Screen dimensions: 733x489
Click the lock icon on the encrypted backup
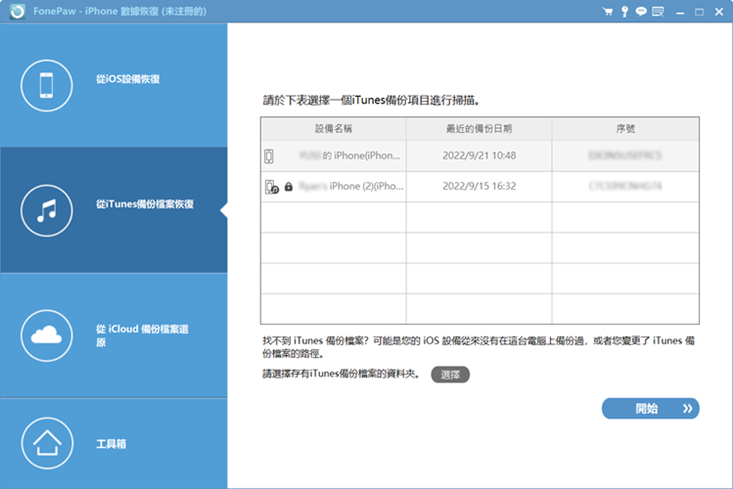point(289,187)
